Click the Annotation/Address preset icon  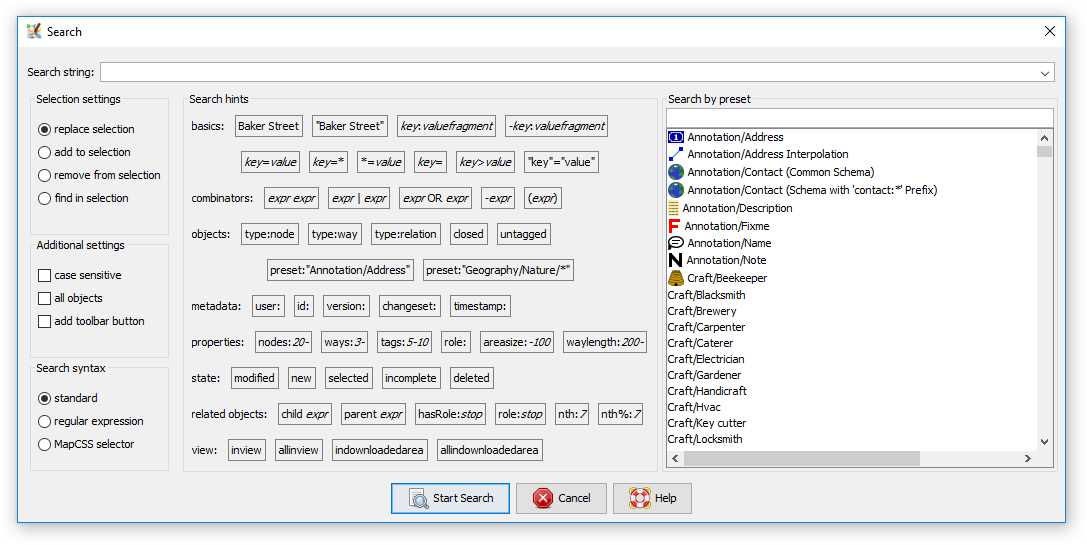click(675, 137)
